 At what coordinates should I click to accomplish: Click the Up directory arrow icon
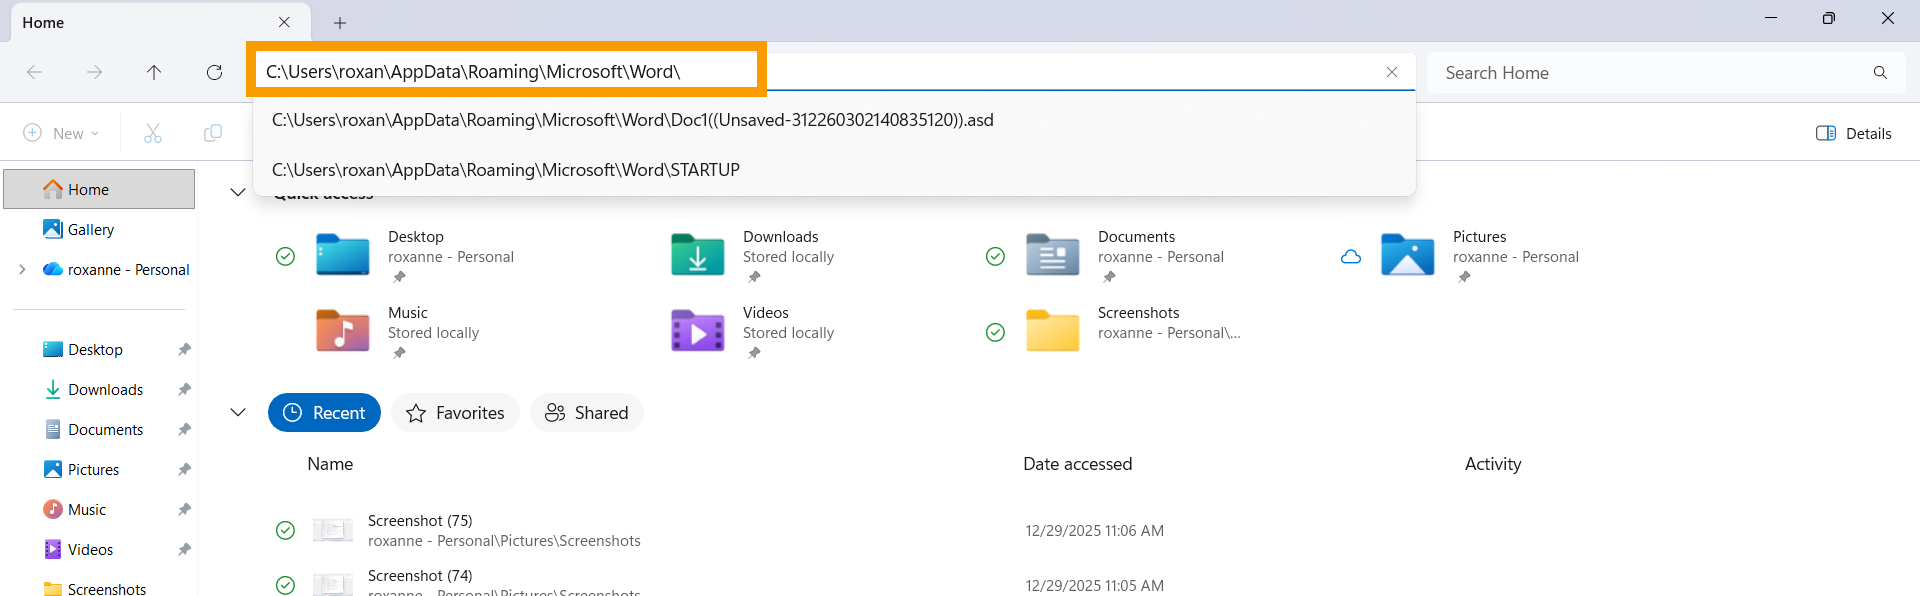click(x=154, y=72)
